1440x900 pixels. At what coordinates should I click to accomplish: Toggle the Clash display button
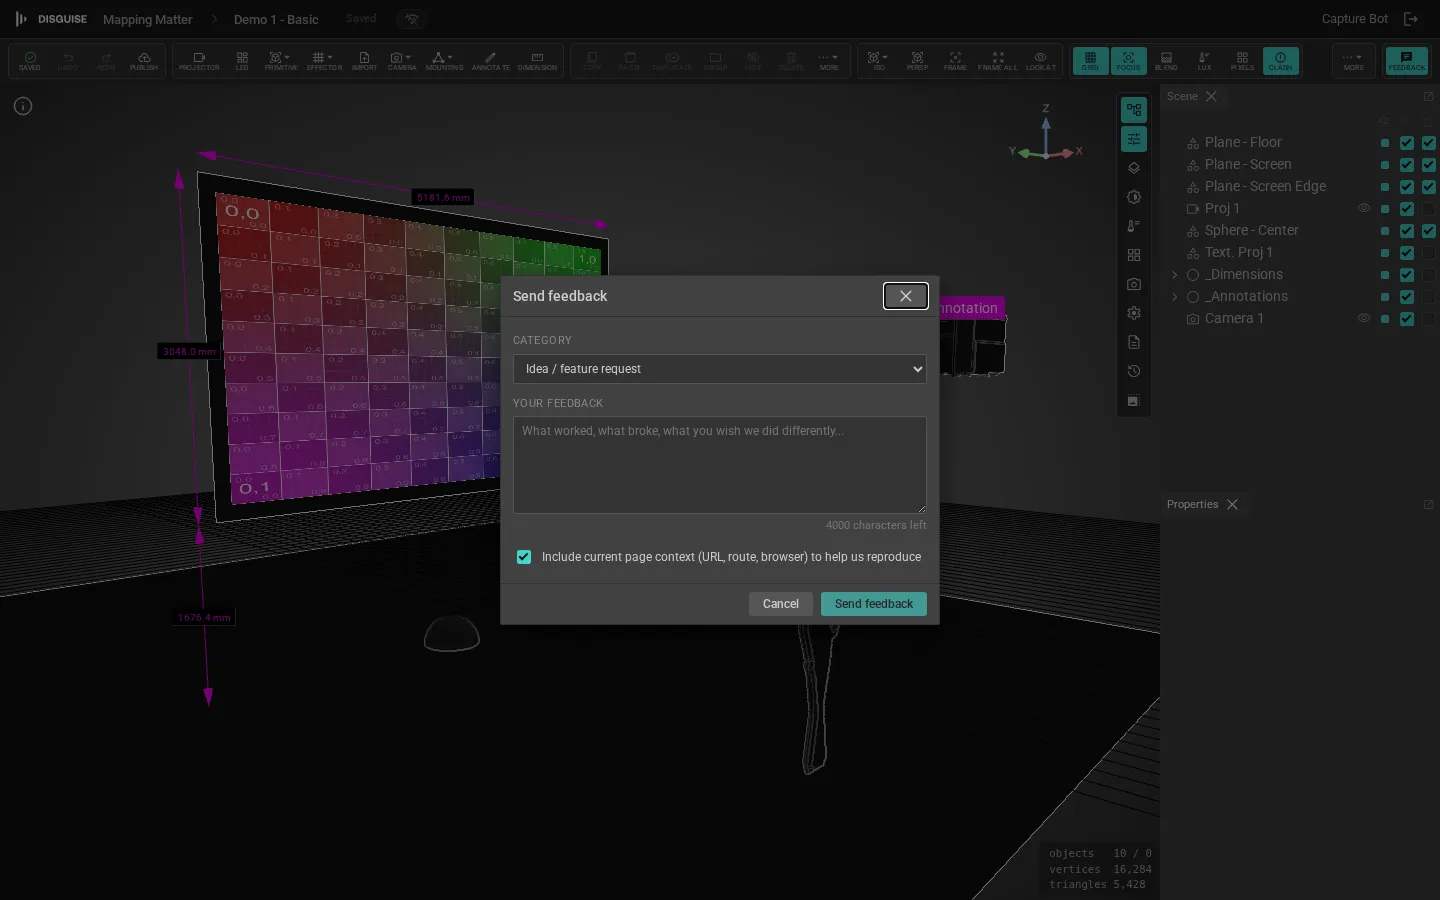tap(1280, 61)
